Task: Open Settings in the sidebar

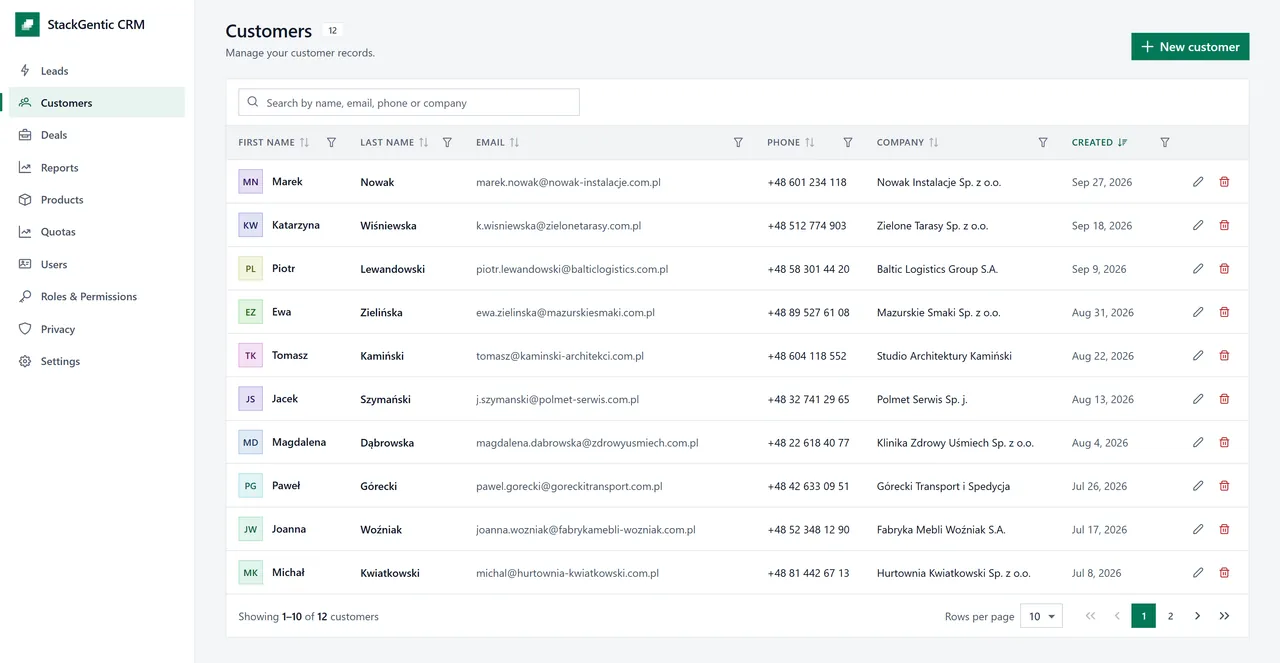Action: pos(97,362)
